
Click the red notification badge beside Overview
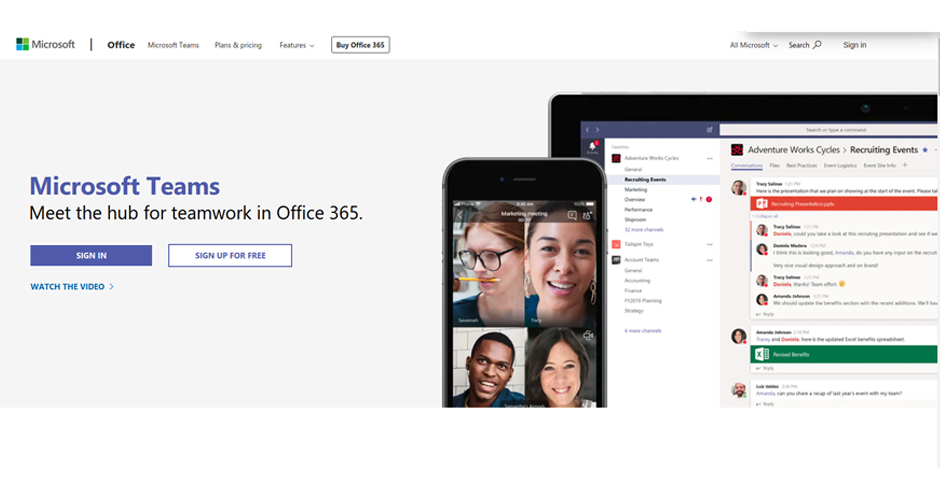(x=709, y=200)
